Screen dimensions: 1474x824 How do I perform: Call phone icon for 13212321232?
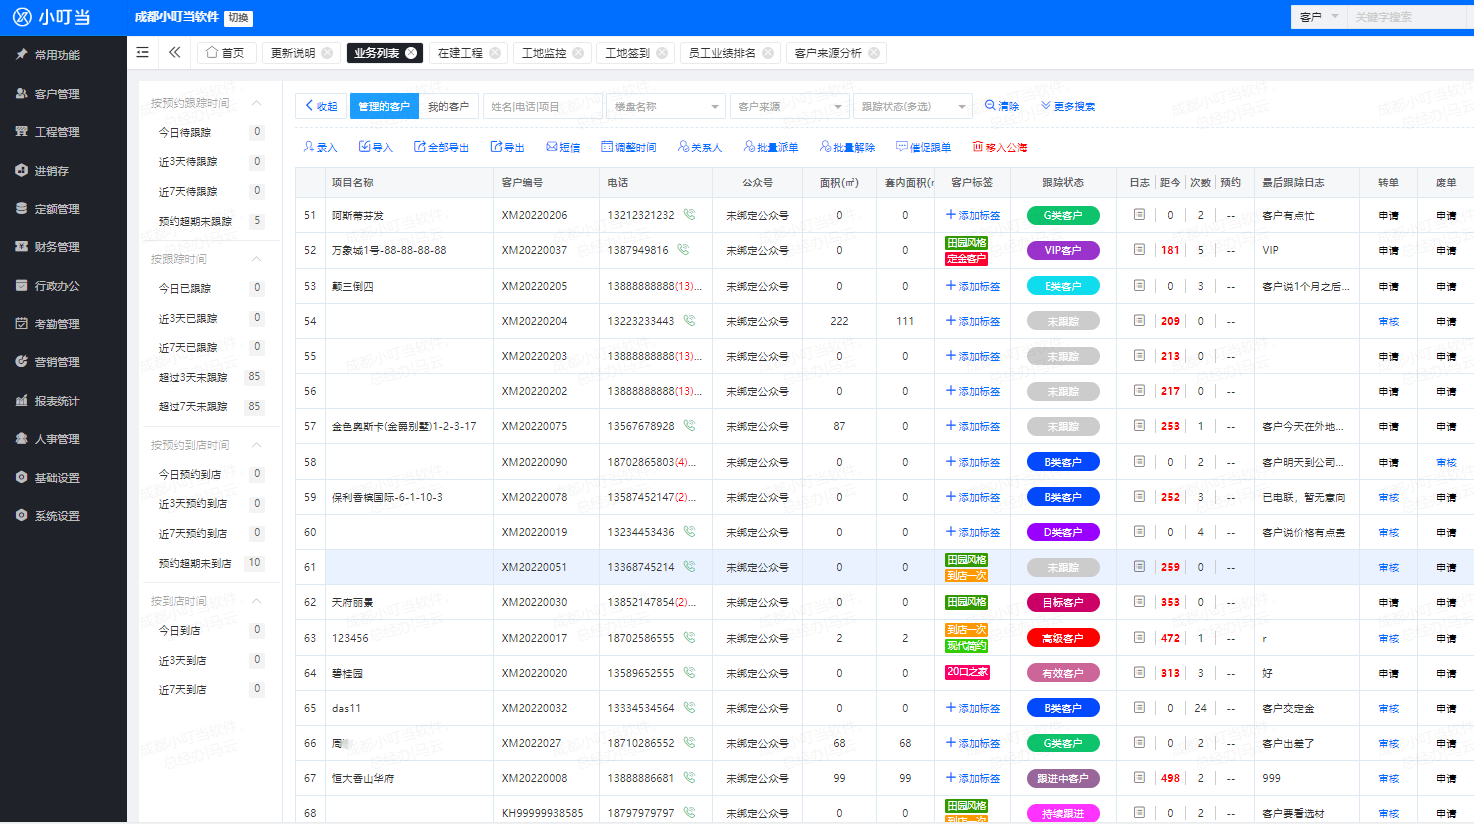[689, 215]
